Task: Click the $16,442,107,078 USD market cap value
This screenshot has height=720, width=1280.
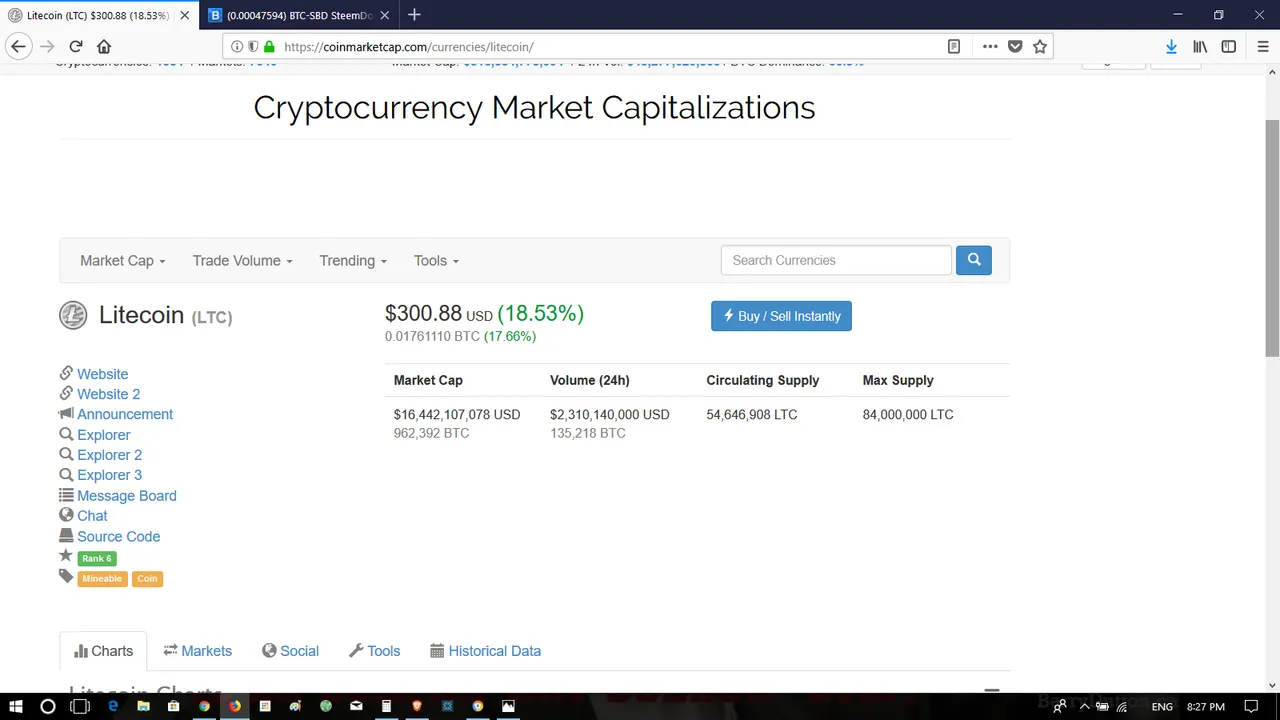Action: click(x=457, y=414)
